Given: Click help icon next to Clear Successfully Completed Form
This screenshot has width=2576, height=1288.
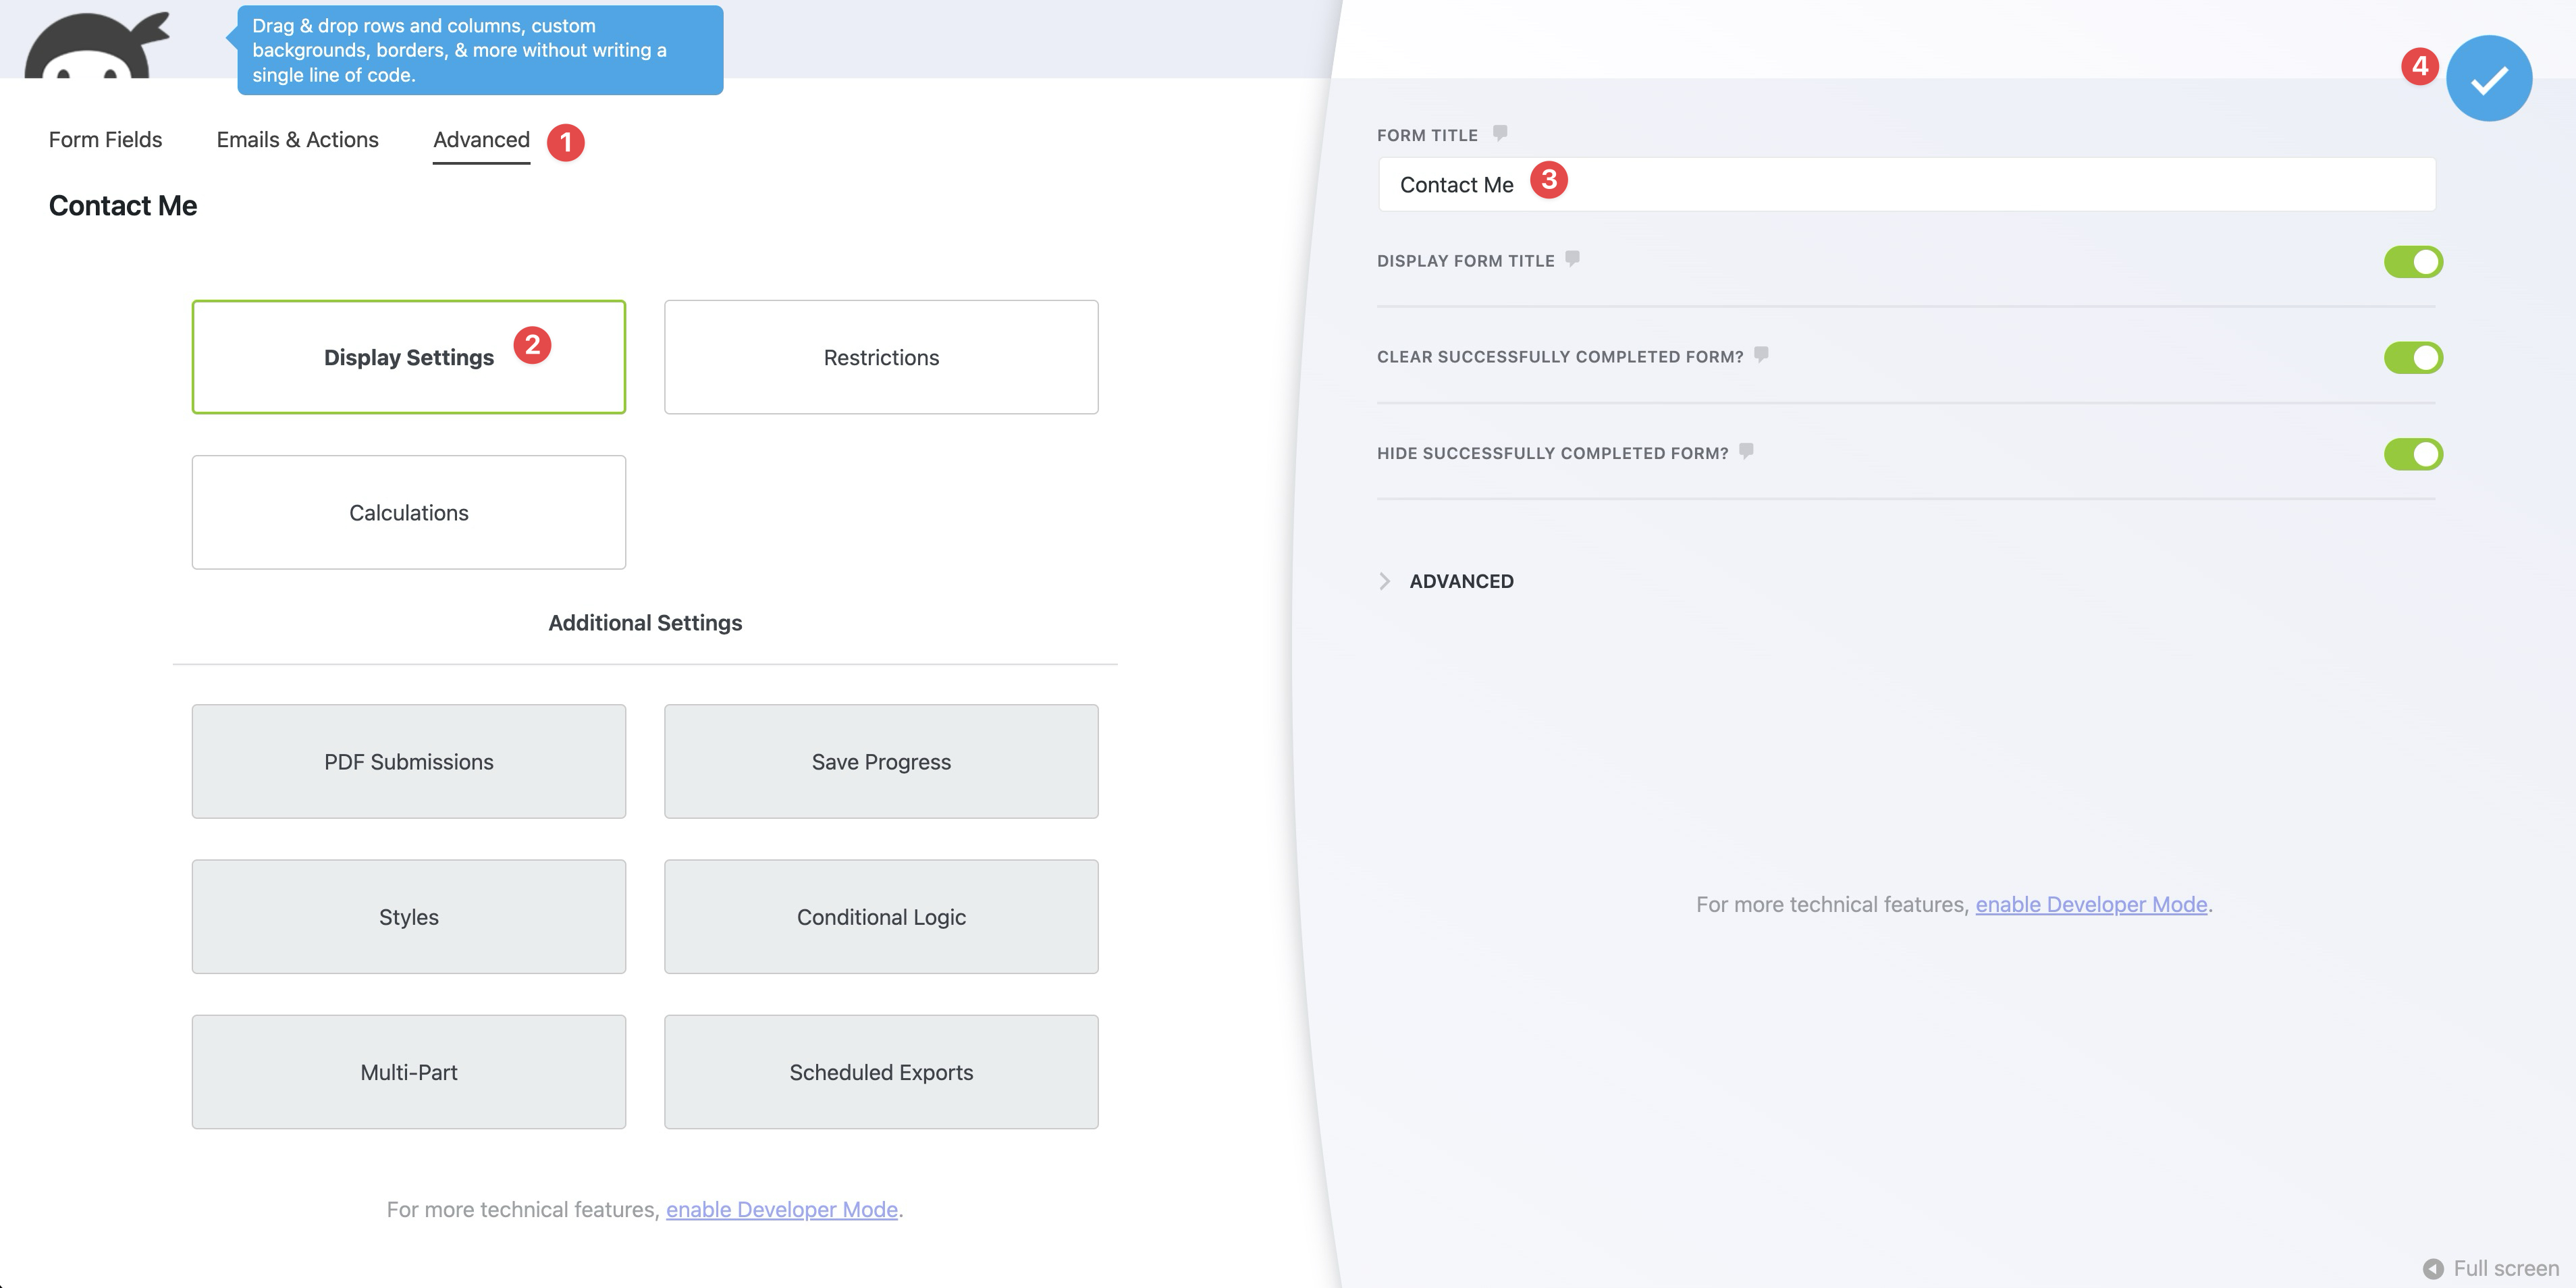Looking at the screenshot, I should click(x=1761, y=355).
